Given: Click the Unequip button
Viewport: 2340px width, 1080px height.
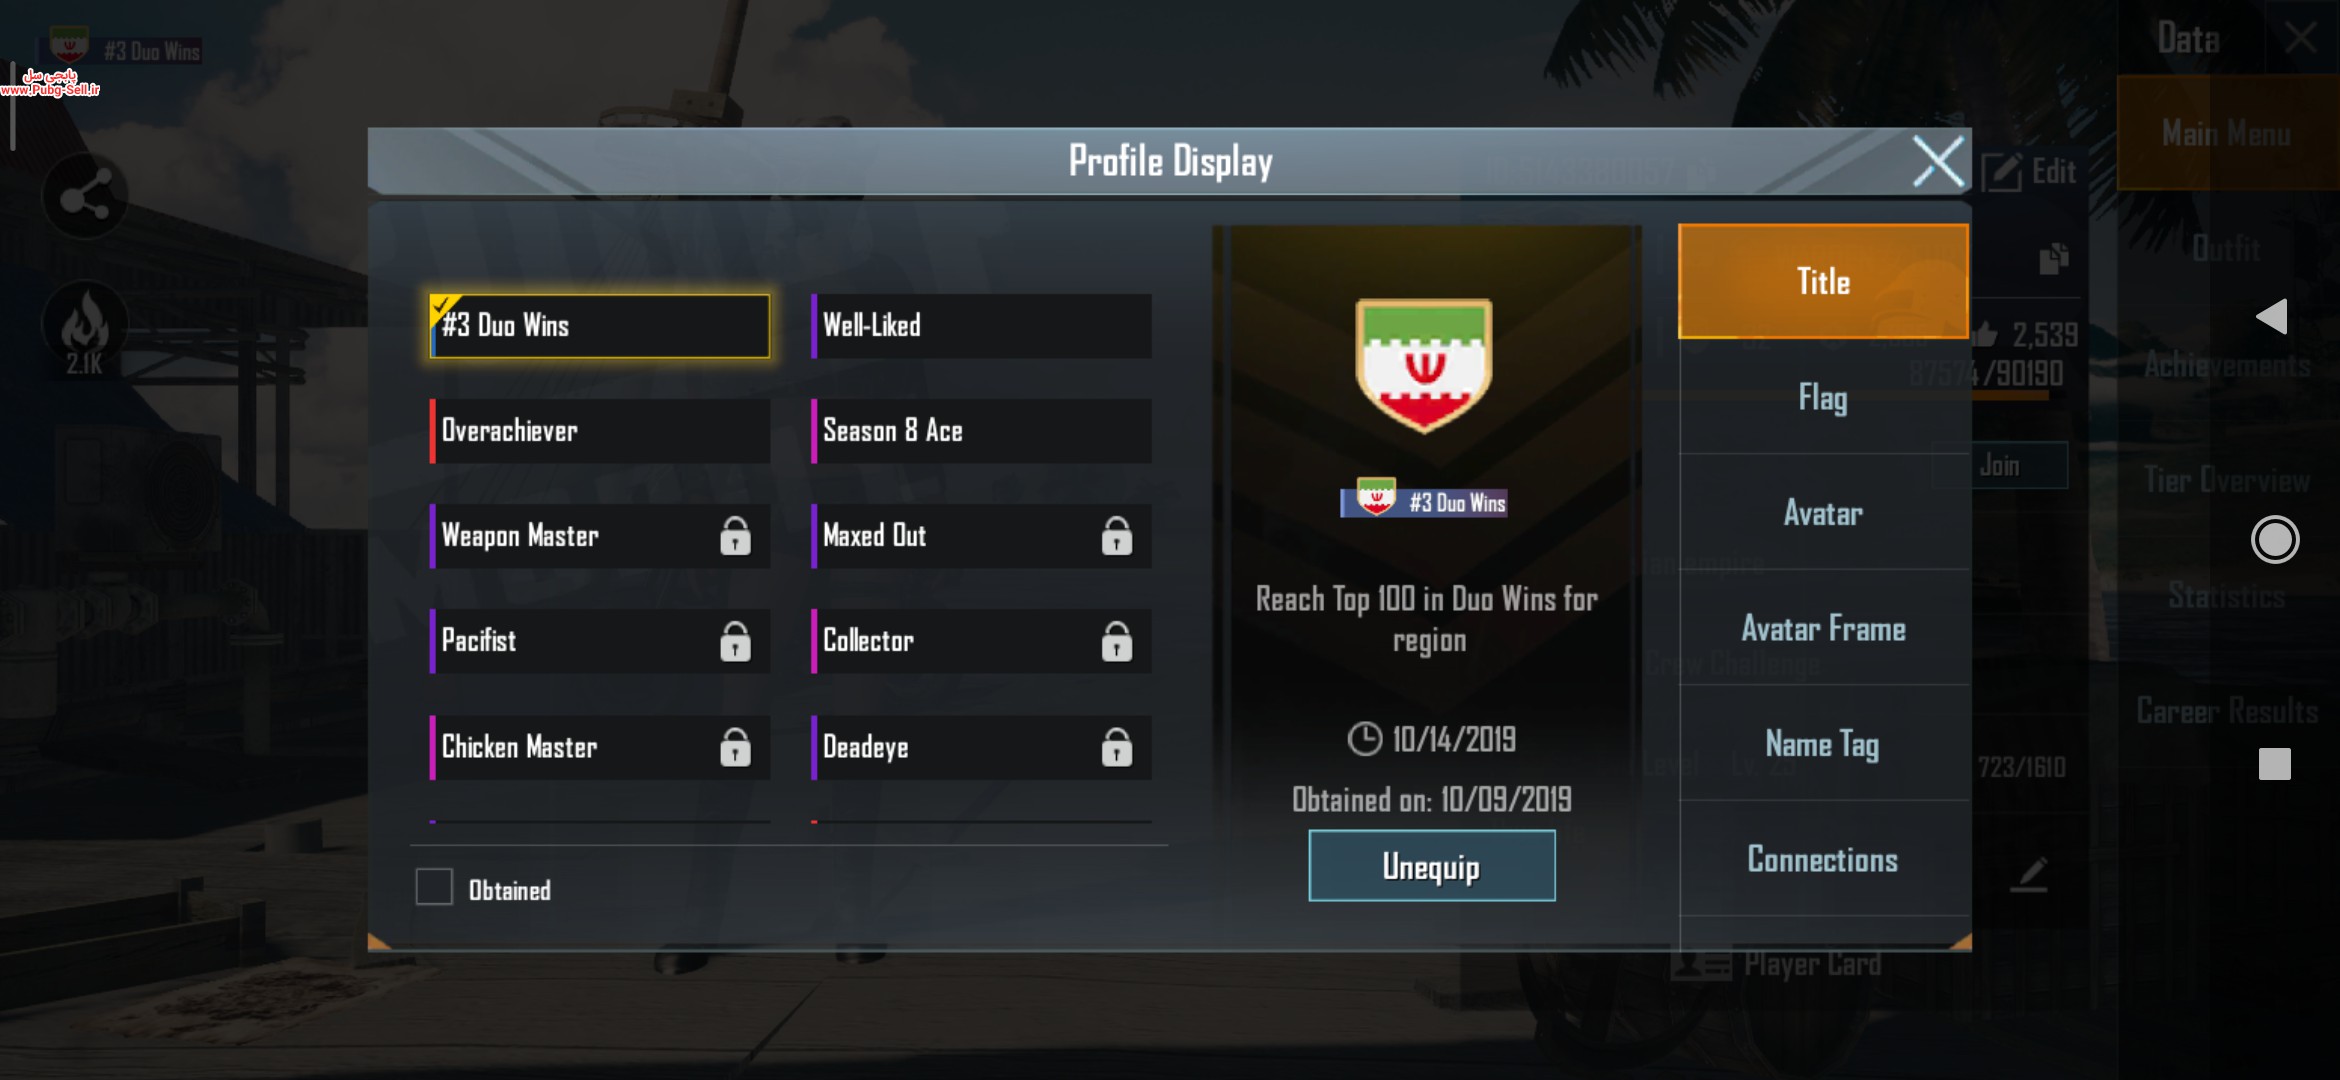Looking at the screenshot, I should click(x=1432, y=866).
